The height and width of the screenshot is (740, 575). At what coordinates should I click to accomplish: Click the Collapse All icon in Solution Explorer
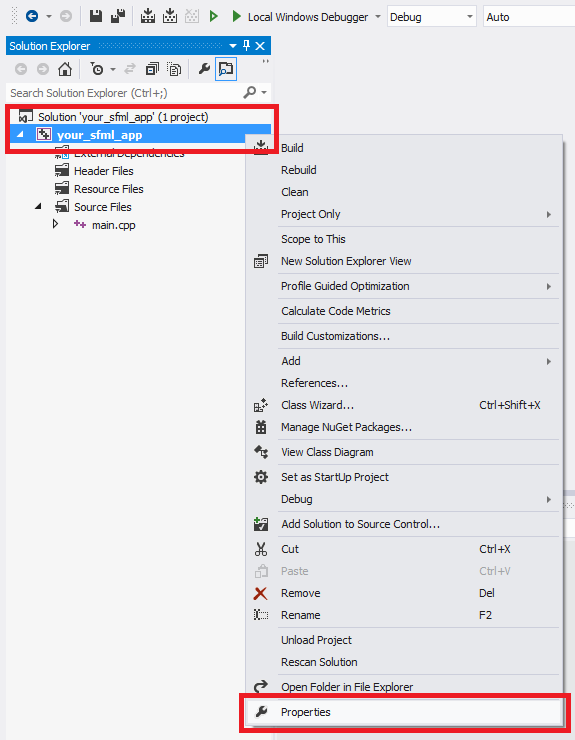coord(152,69)
